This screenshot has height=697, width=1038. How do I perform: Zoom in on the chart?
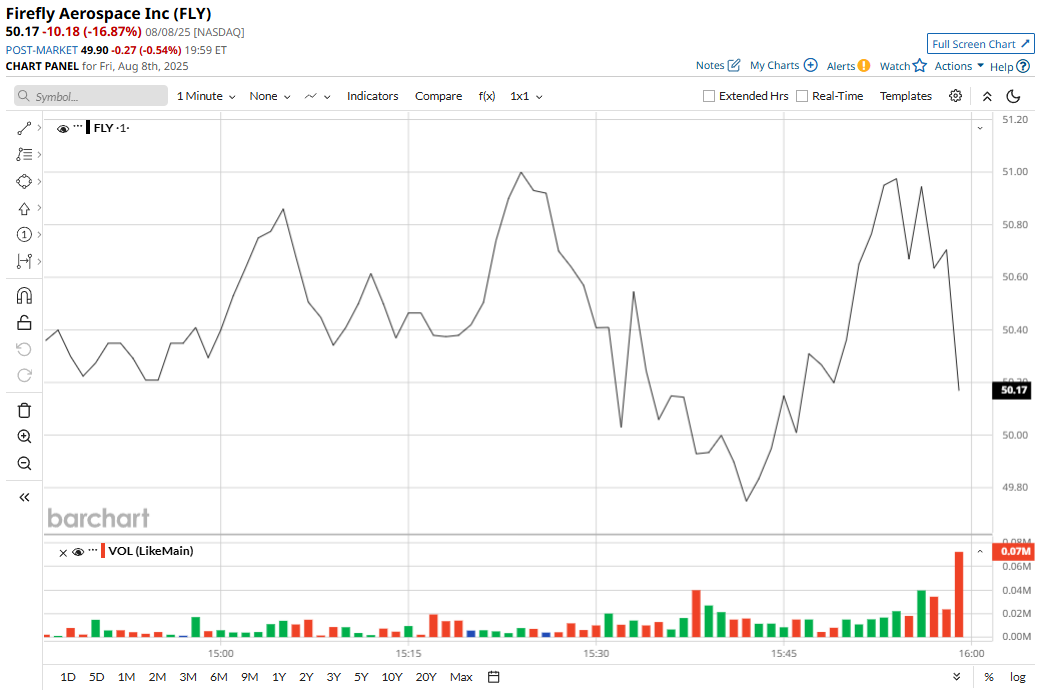[x=24, y=436]
